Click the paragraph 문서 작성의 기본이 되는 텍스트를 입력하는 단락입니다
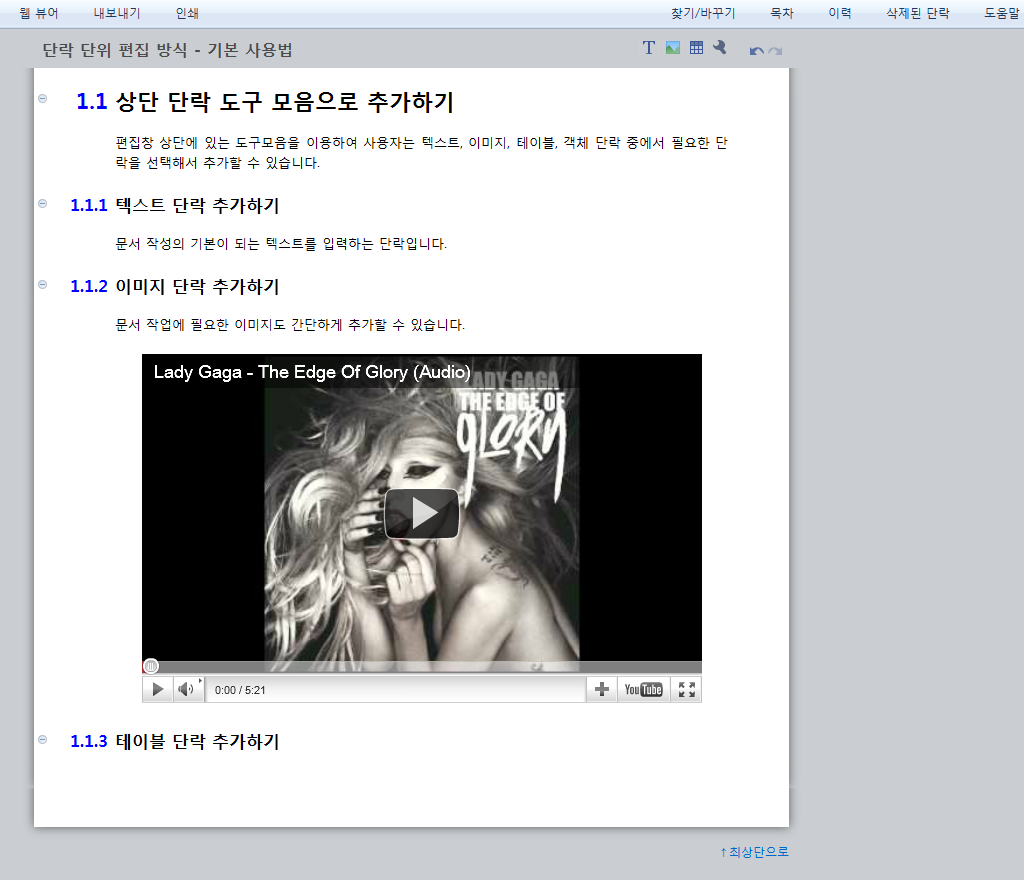The width and height of the screenshot is (1024, 880). (281, 244)
